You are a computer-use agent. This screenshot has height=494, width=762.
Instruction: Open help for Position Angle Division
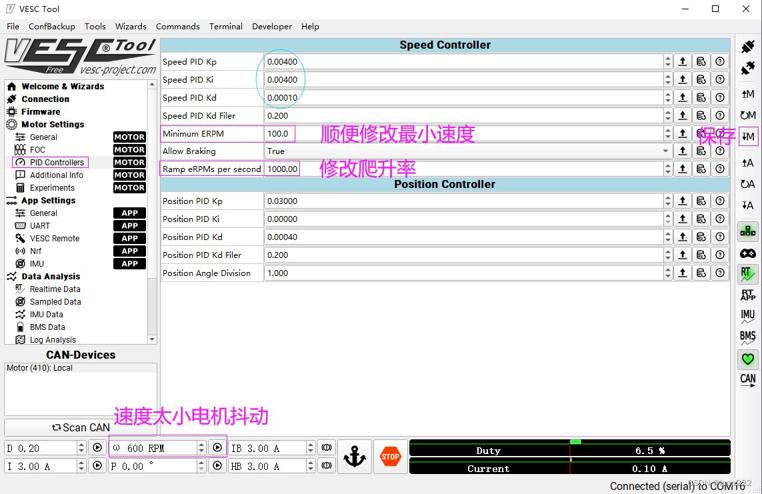pos(720,273)
